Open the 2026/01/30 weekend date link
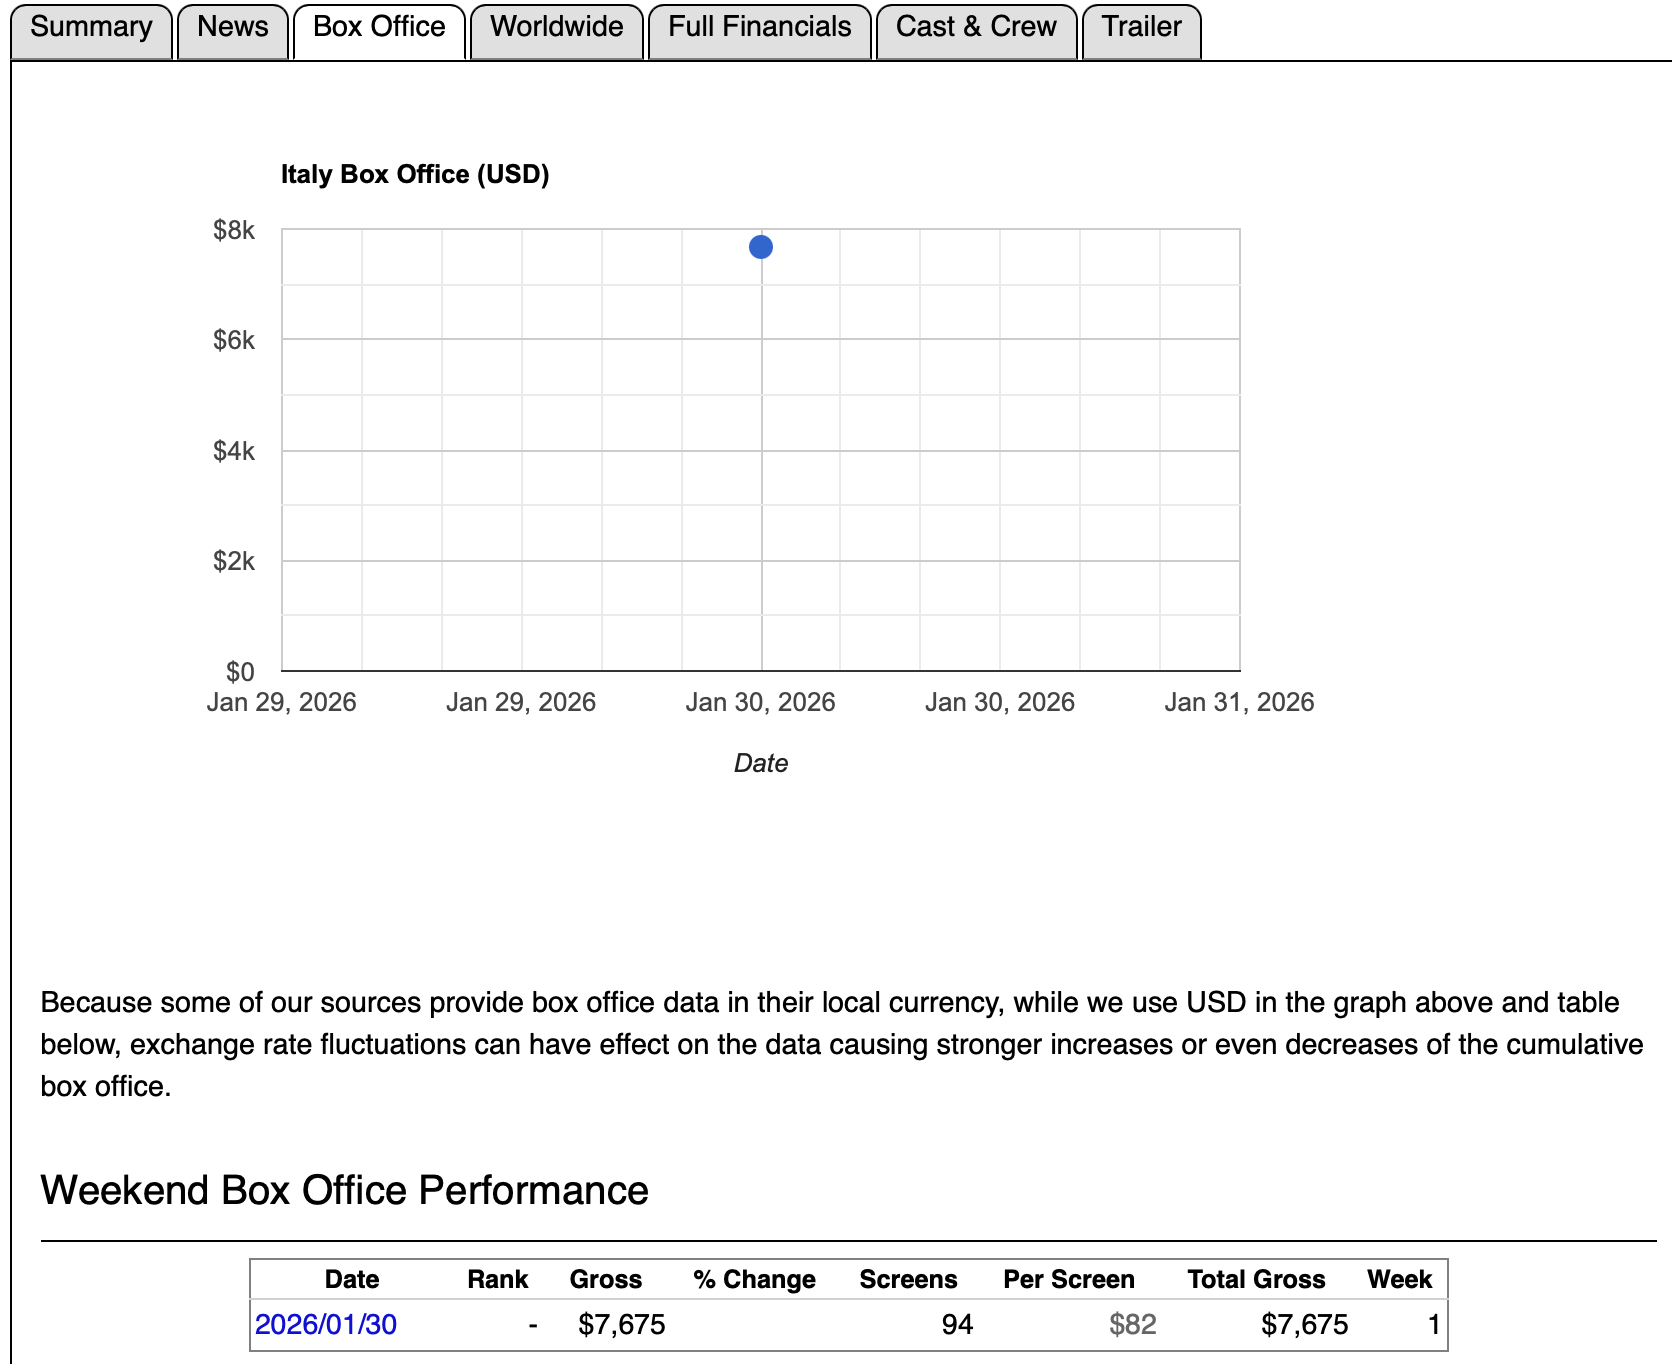This screenshot has height=1364, width=1672. [326, 1325]
